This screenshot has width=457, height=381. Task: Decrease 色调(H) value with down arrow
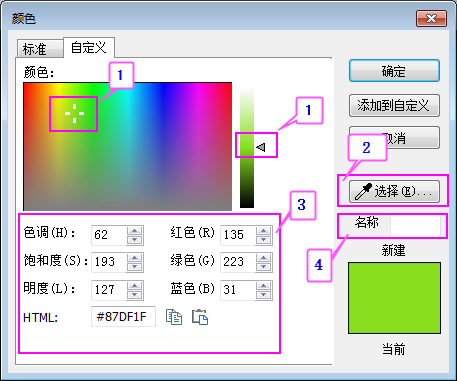coord(135,240)
